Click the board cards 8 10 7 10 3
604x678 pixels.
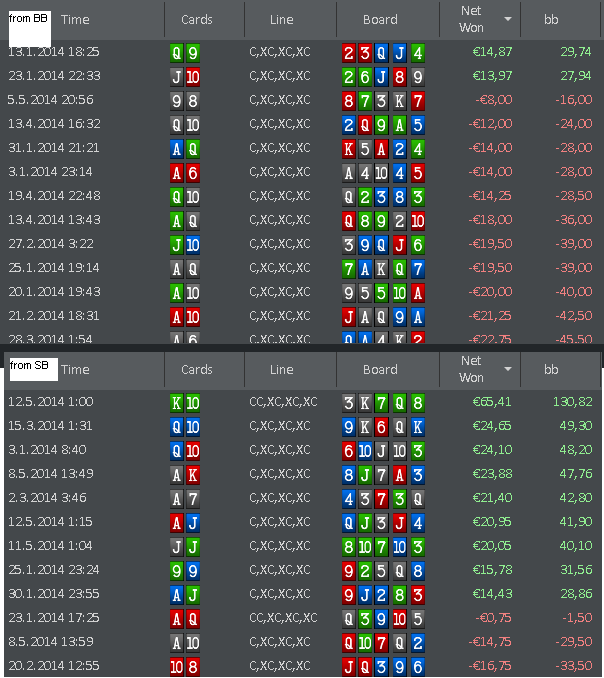click(x=383, y=546)
